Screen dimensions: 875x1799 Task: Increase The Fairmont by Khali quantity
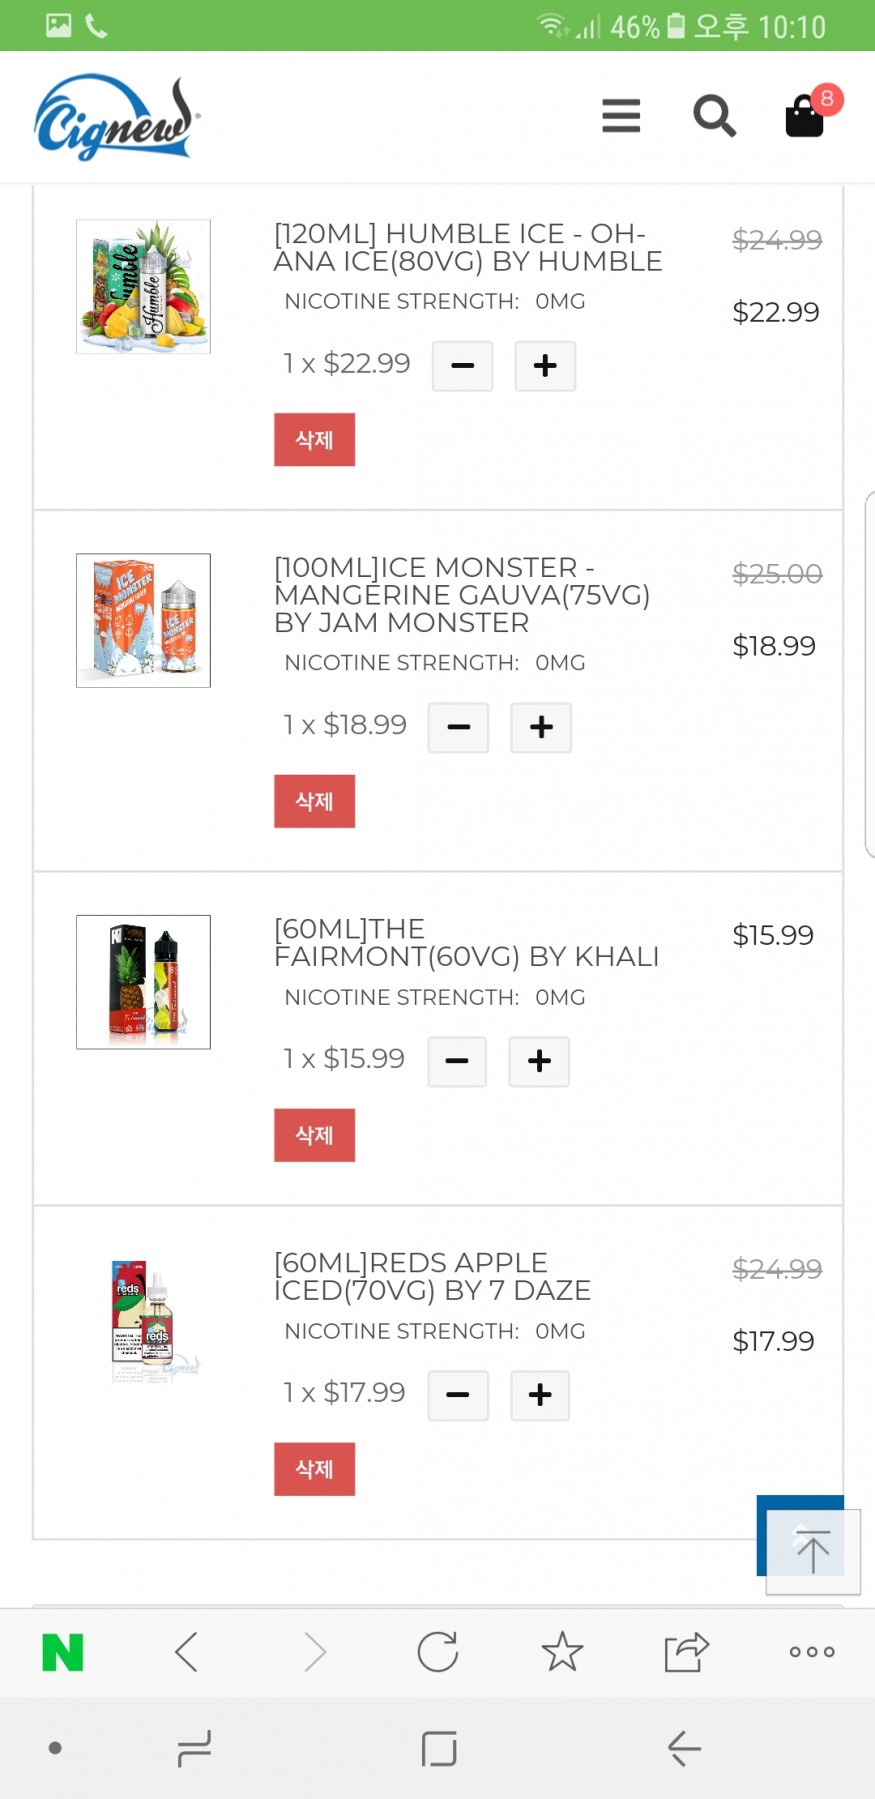point(539,1061)
